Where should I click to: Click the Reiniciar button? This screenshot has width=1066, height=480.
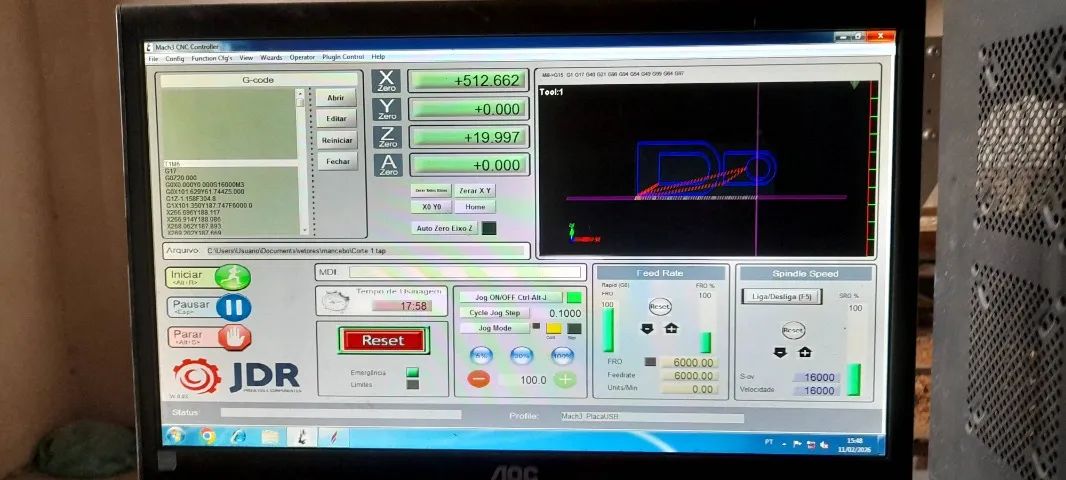pos(337,141)
